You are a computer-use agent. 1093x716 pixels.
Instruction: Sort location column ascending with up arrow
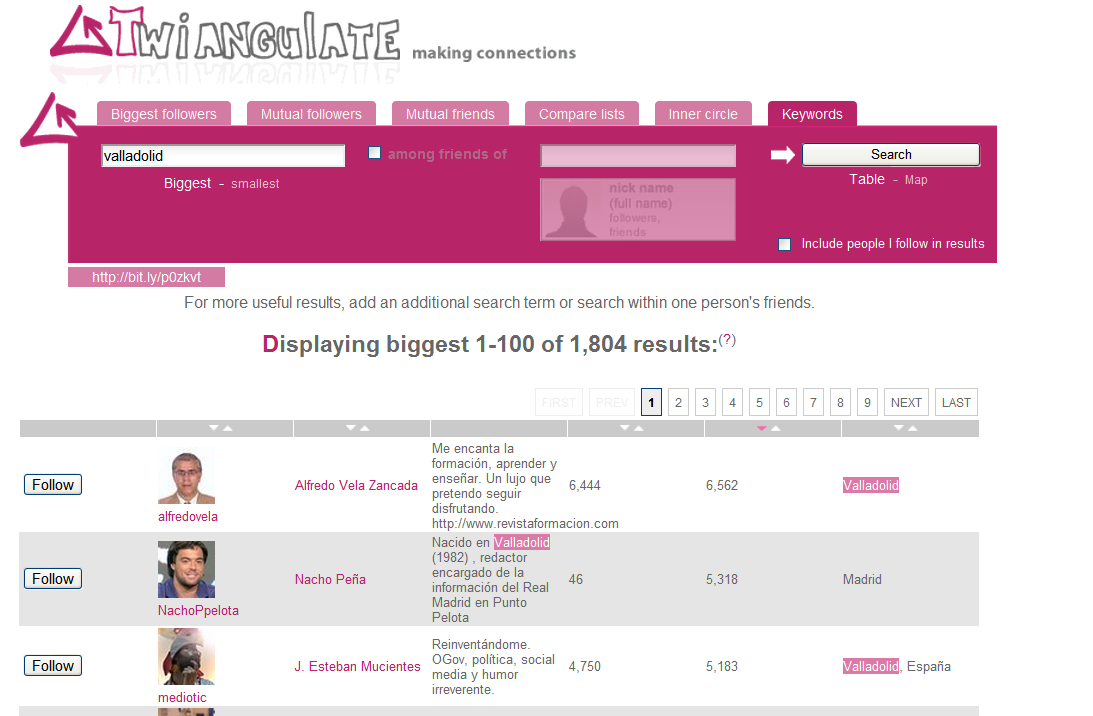[913, 428]
